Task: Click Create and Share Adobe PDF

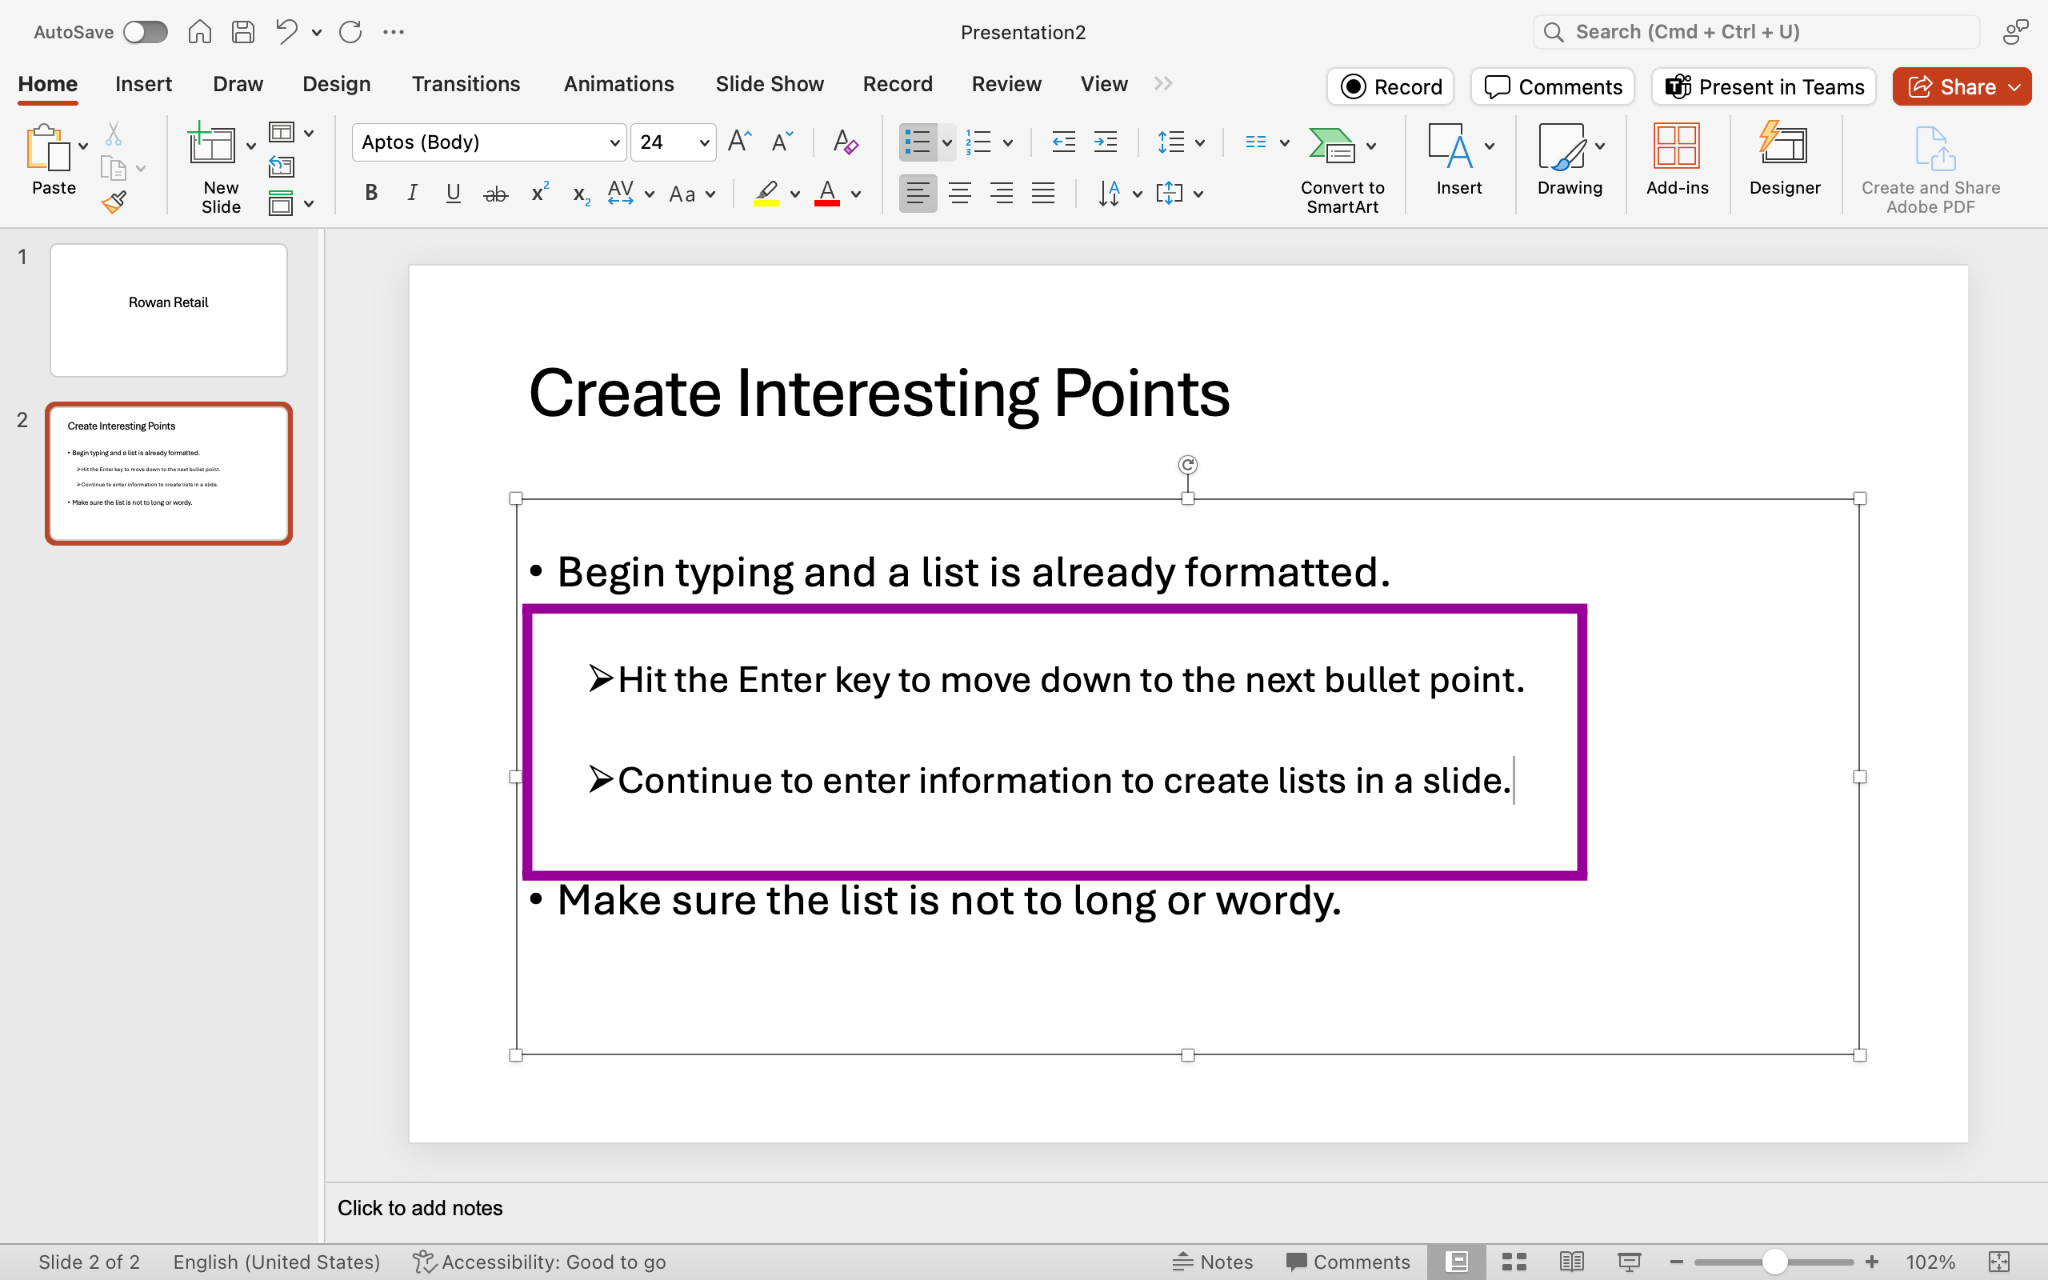Action: click(x=1930, y=170)
